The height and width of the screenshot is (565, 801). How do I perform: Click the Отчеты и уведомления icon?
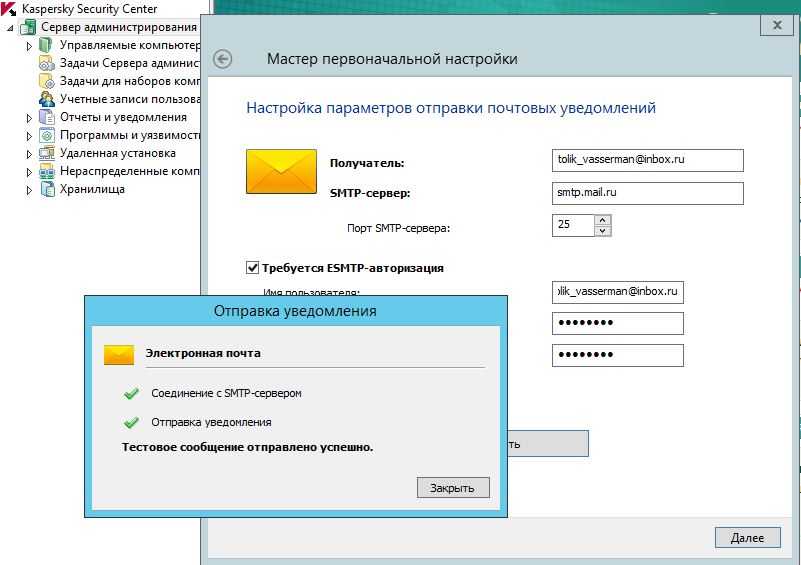pyautogui.click(x=46, y=117)
